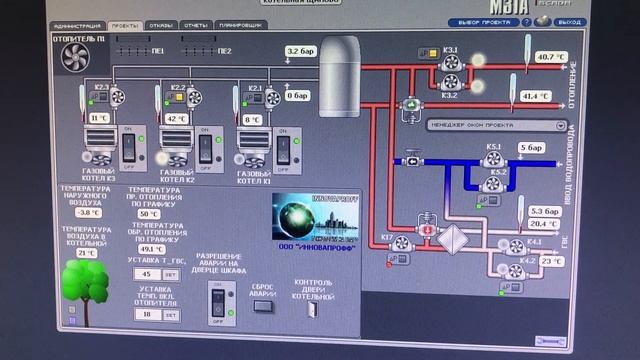The width and height of the screenshot is (640, 360).
Task: Click the Газовый котел К2 boiler icon
Action: click(176, 147)
